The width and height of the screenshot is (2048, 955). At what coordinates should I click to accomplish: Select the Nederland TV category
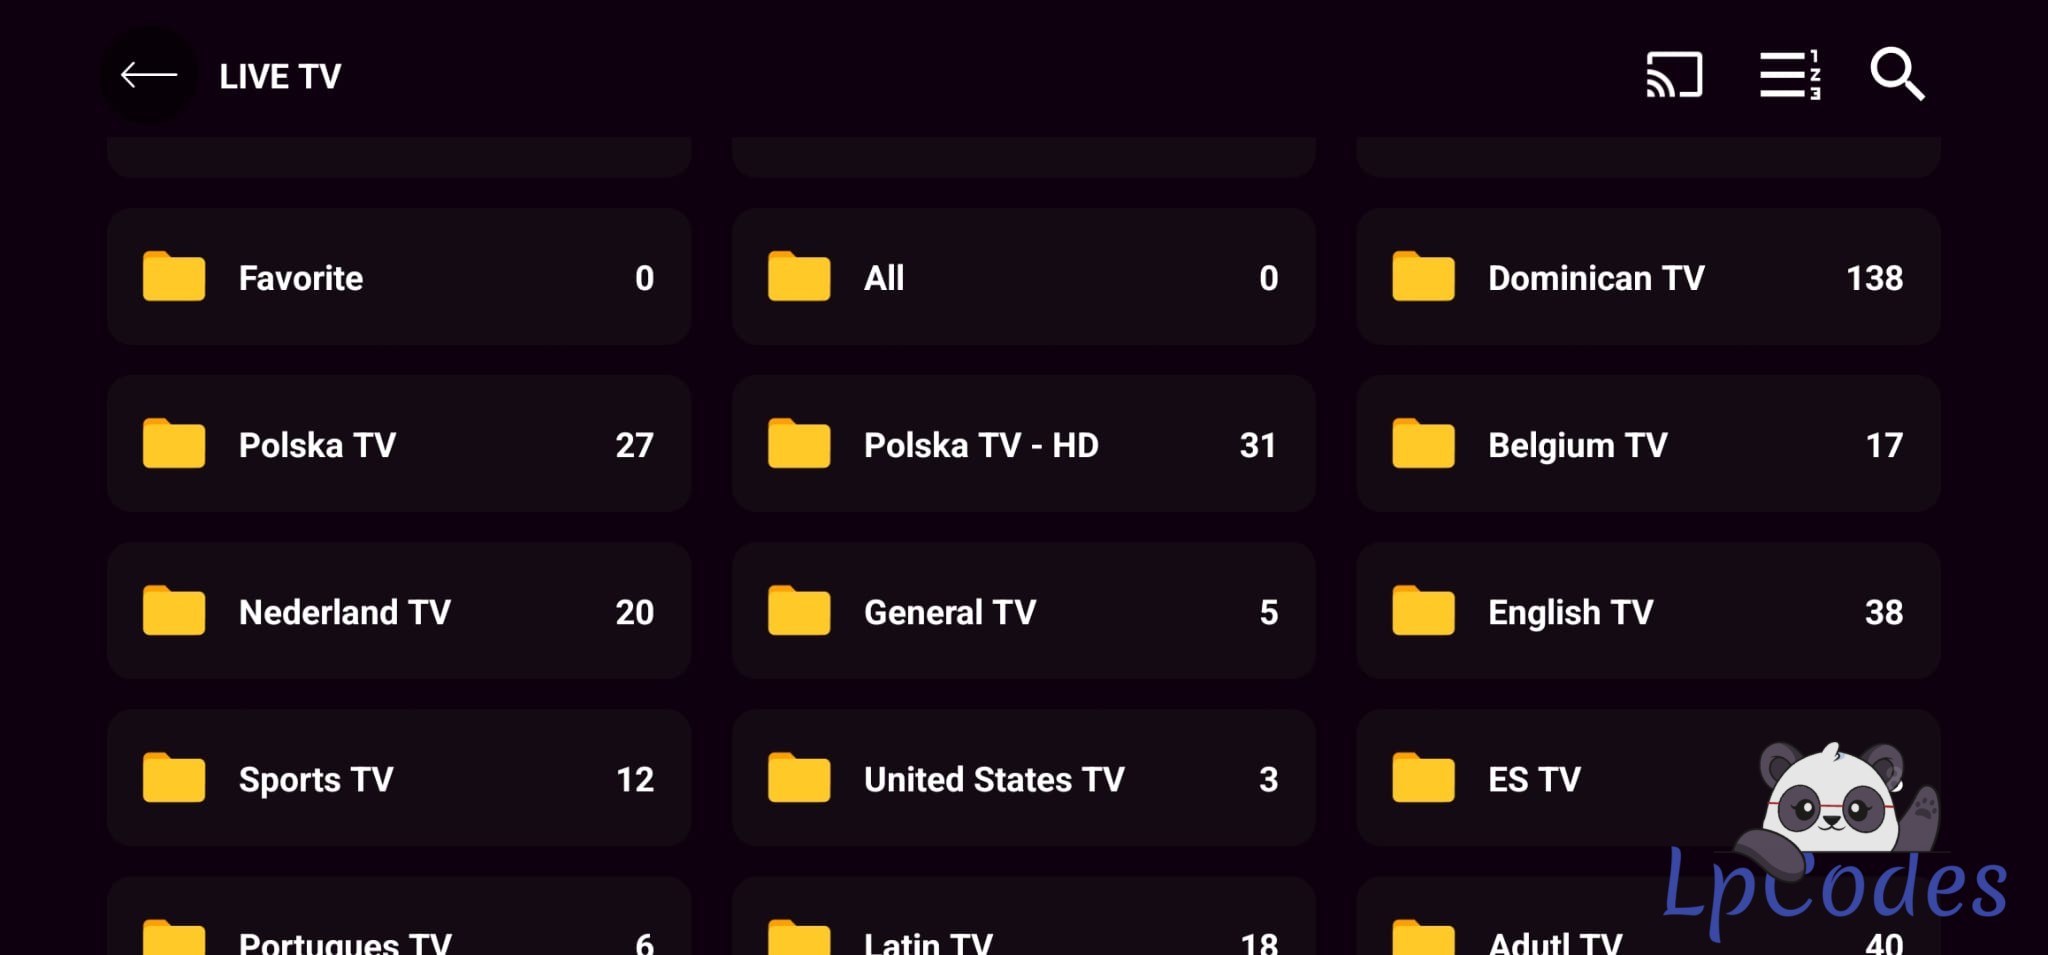click(398, 611)
